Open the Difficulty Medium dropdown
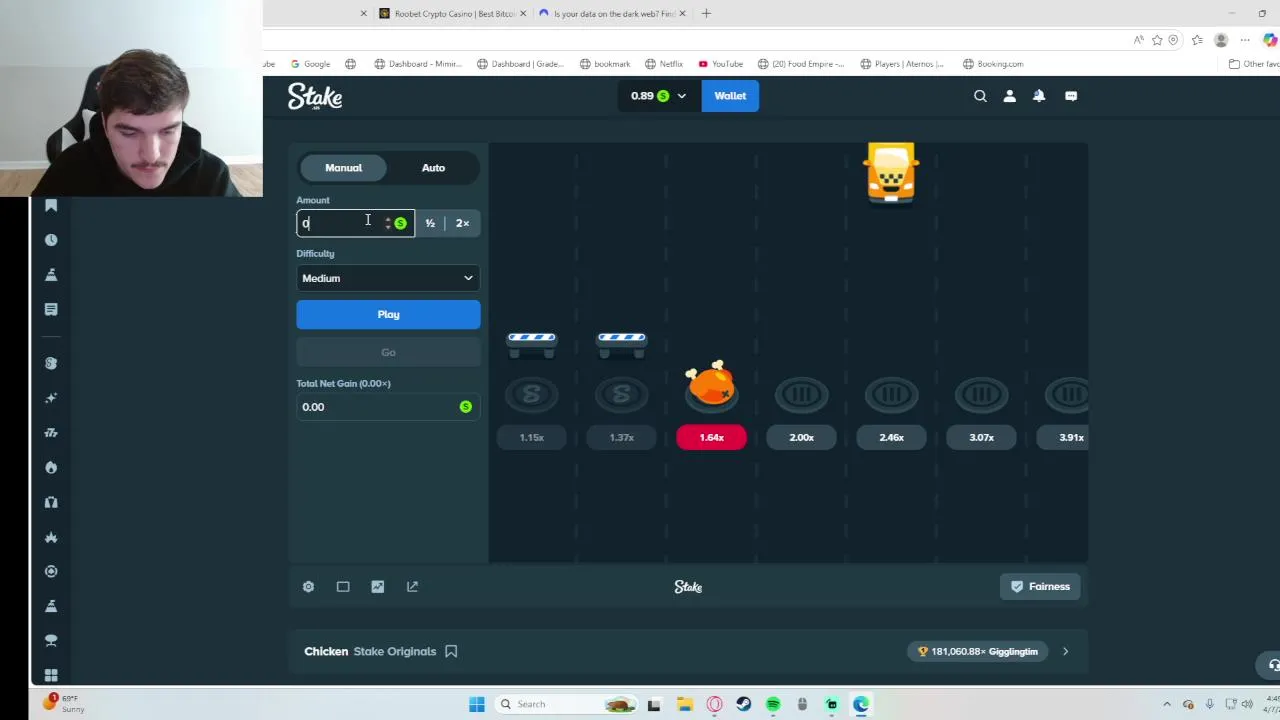 (388, 278)
